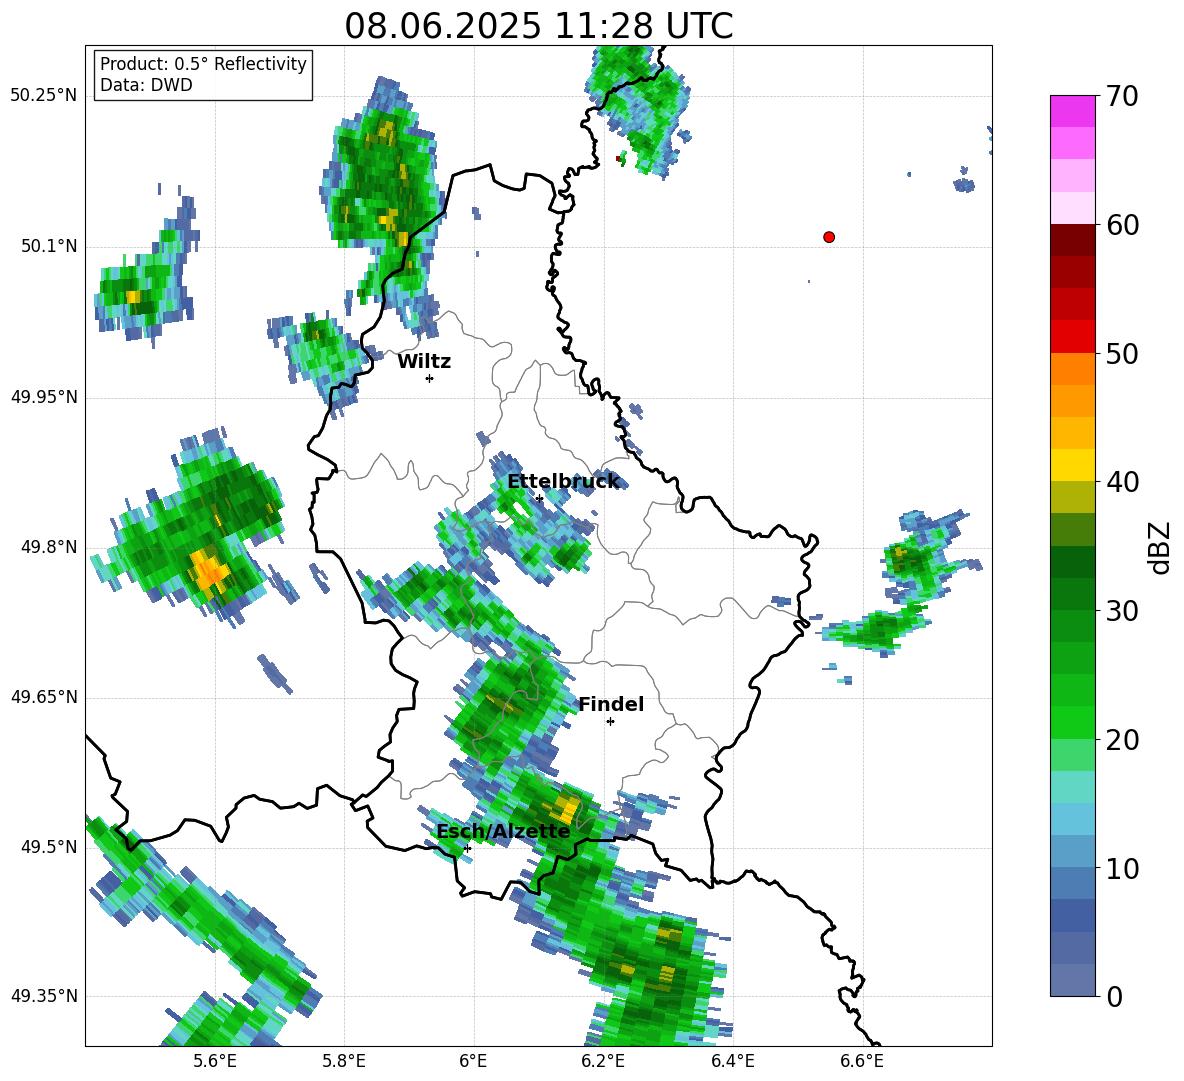This screenshot has width=1184, height=1081.
Task: Click the colorbar value 50
Action: pos(1123,353)
